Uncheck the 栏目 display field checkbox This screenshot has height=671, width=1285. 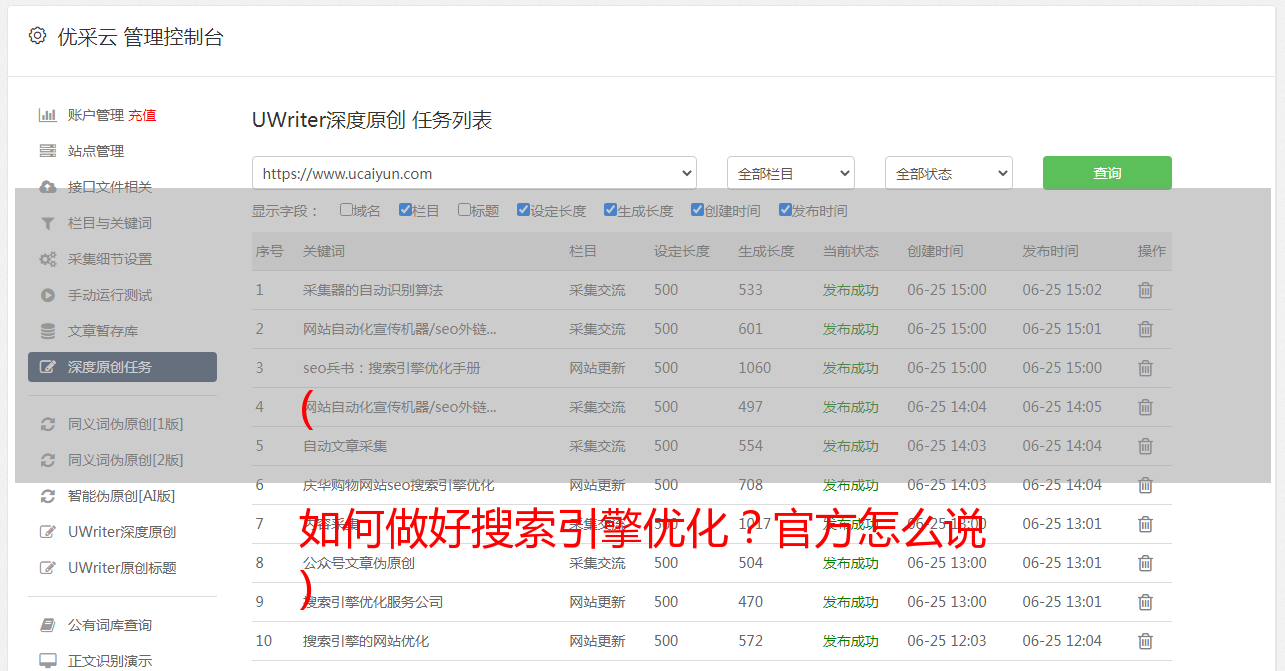pyautogui.click(x=405, y=210)
